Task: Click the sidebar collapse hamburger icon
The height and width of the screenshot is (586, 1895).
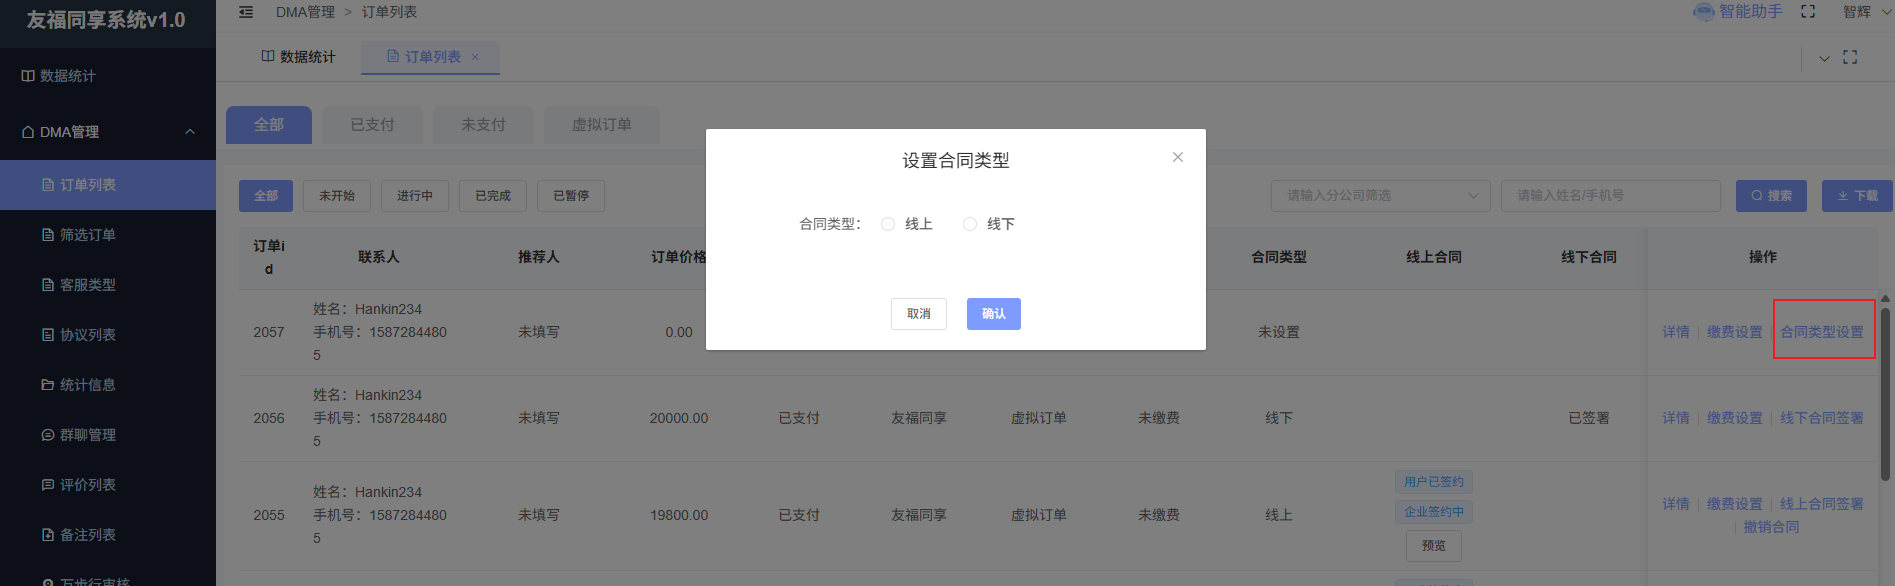Action: (x=246, y=12)
